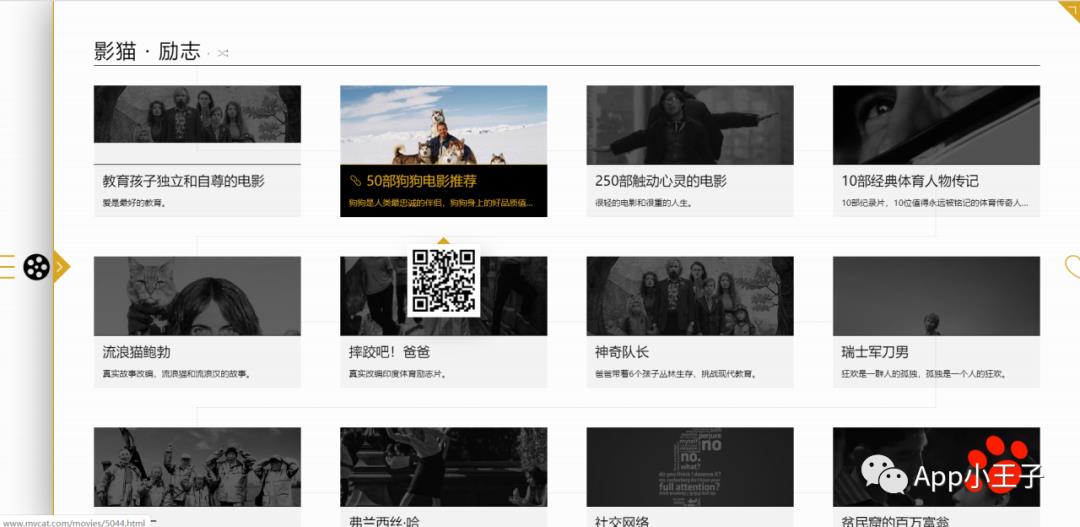Open the 50部狗狗电影推荐 list
This screenshot has width=1080, height=527.
(421, 181)
